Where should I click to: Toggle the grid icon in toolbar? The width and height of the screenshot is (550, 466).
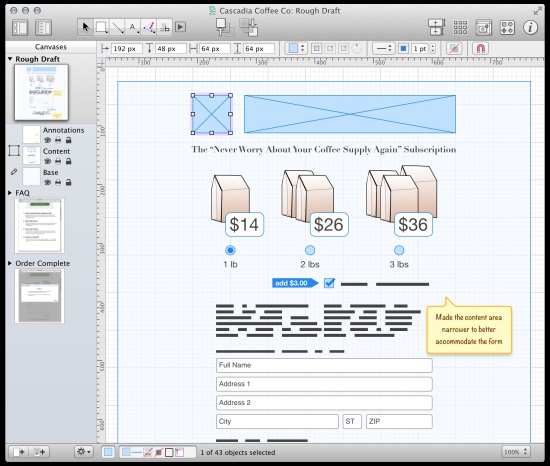tap(460, 27)
